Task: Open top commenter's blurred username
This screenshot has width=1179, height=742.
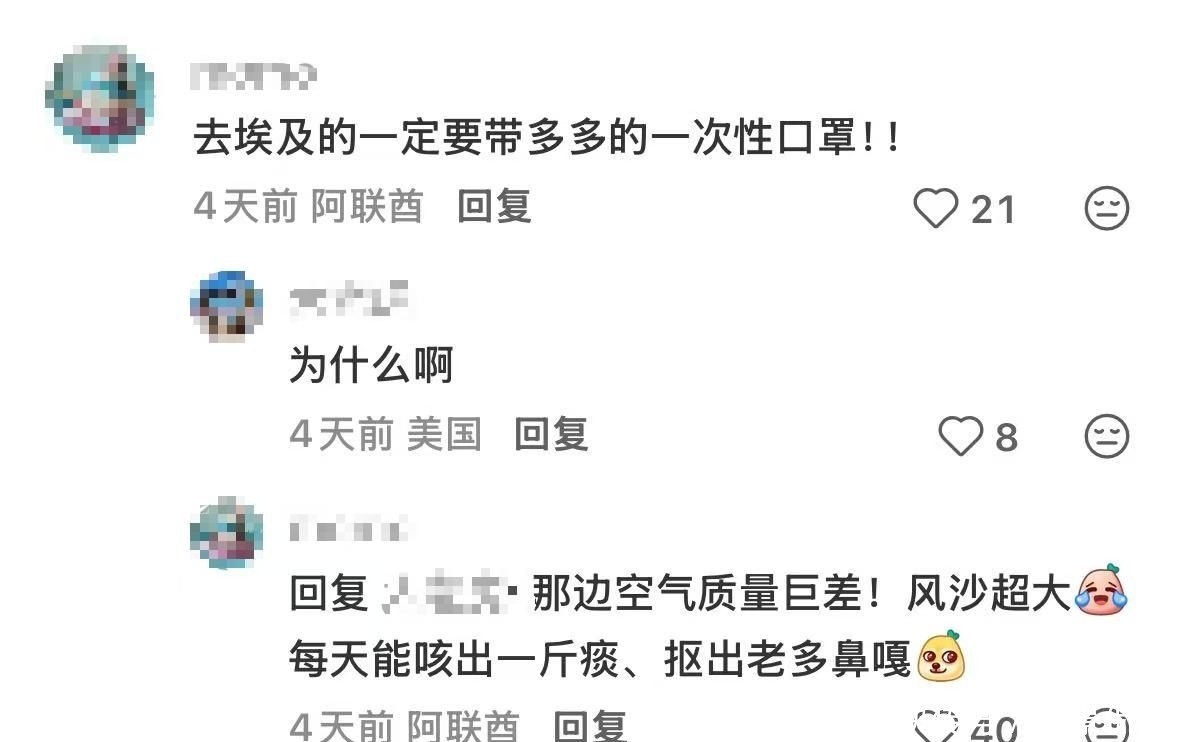Action: click(253, 76)
